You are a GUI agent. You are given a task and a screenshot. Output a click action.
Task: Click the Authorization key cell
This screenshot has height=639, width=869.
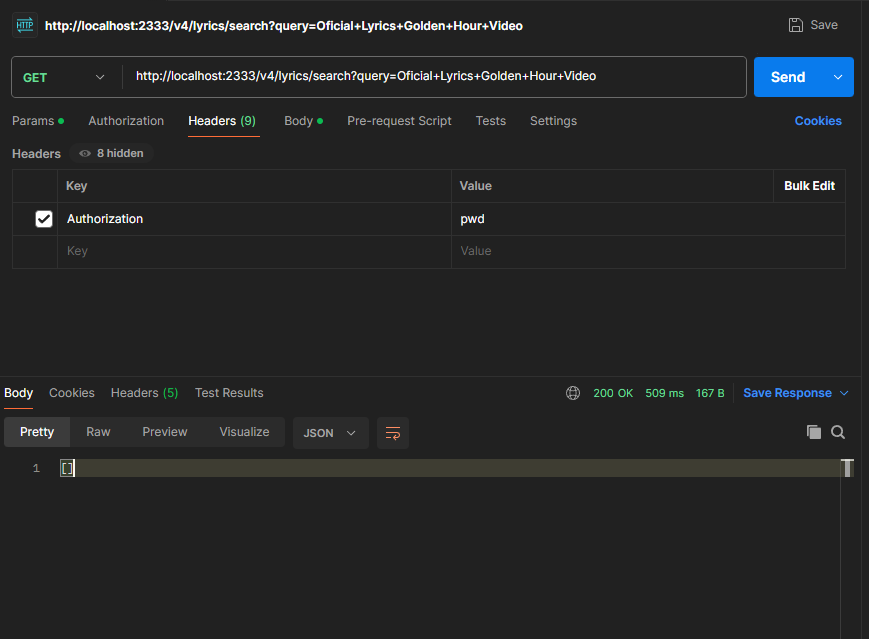pyautogui.click(x=254, y=219)
